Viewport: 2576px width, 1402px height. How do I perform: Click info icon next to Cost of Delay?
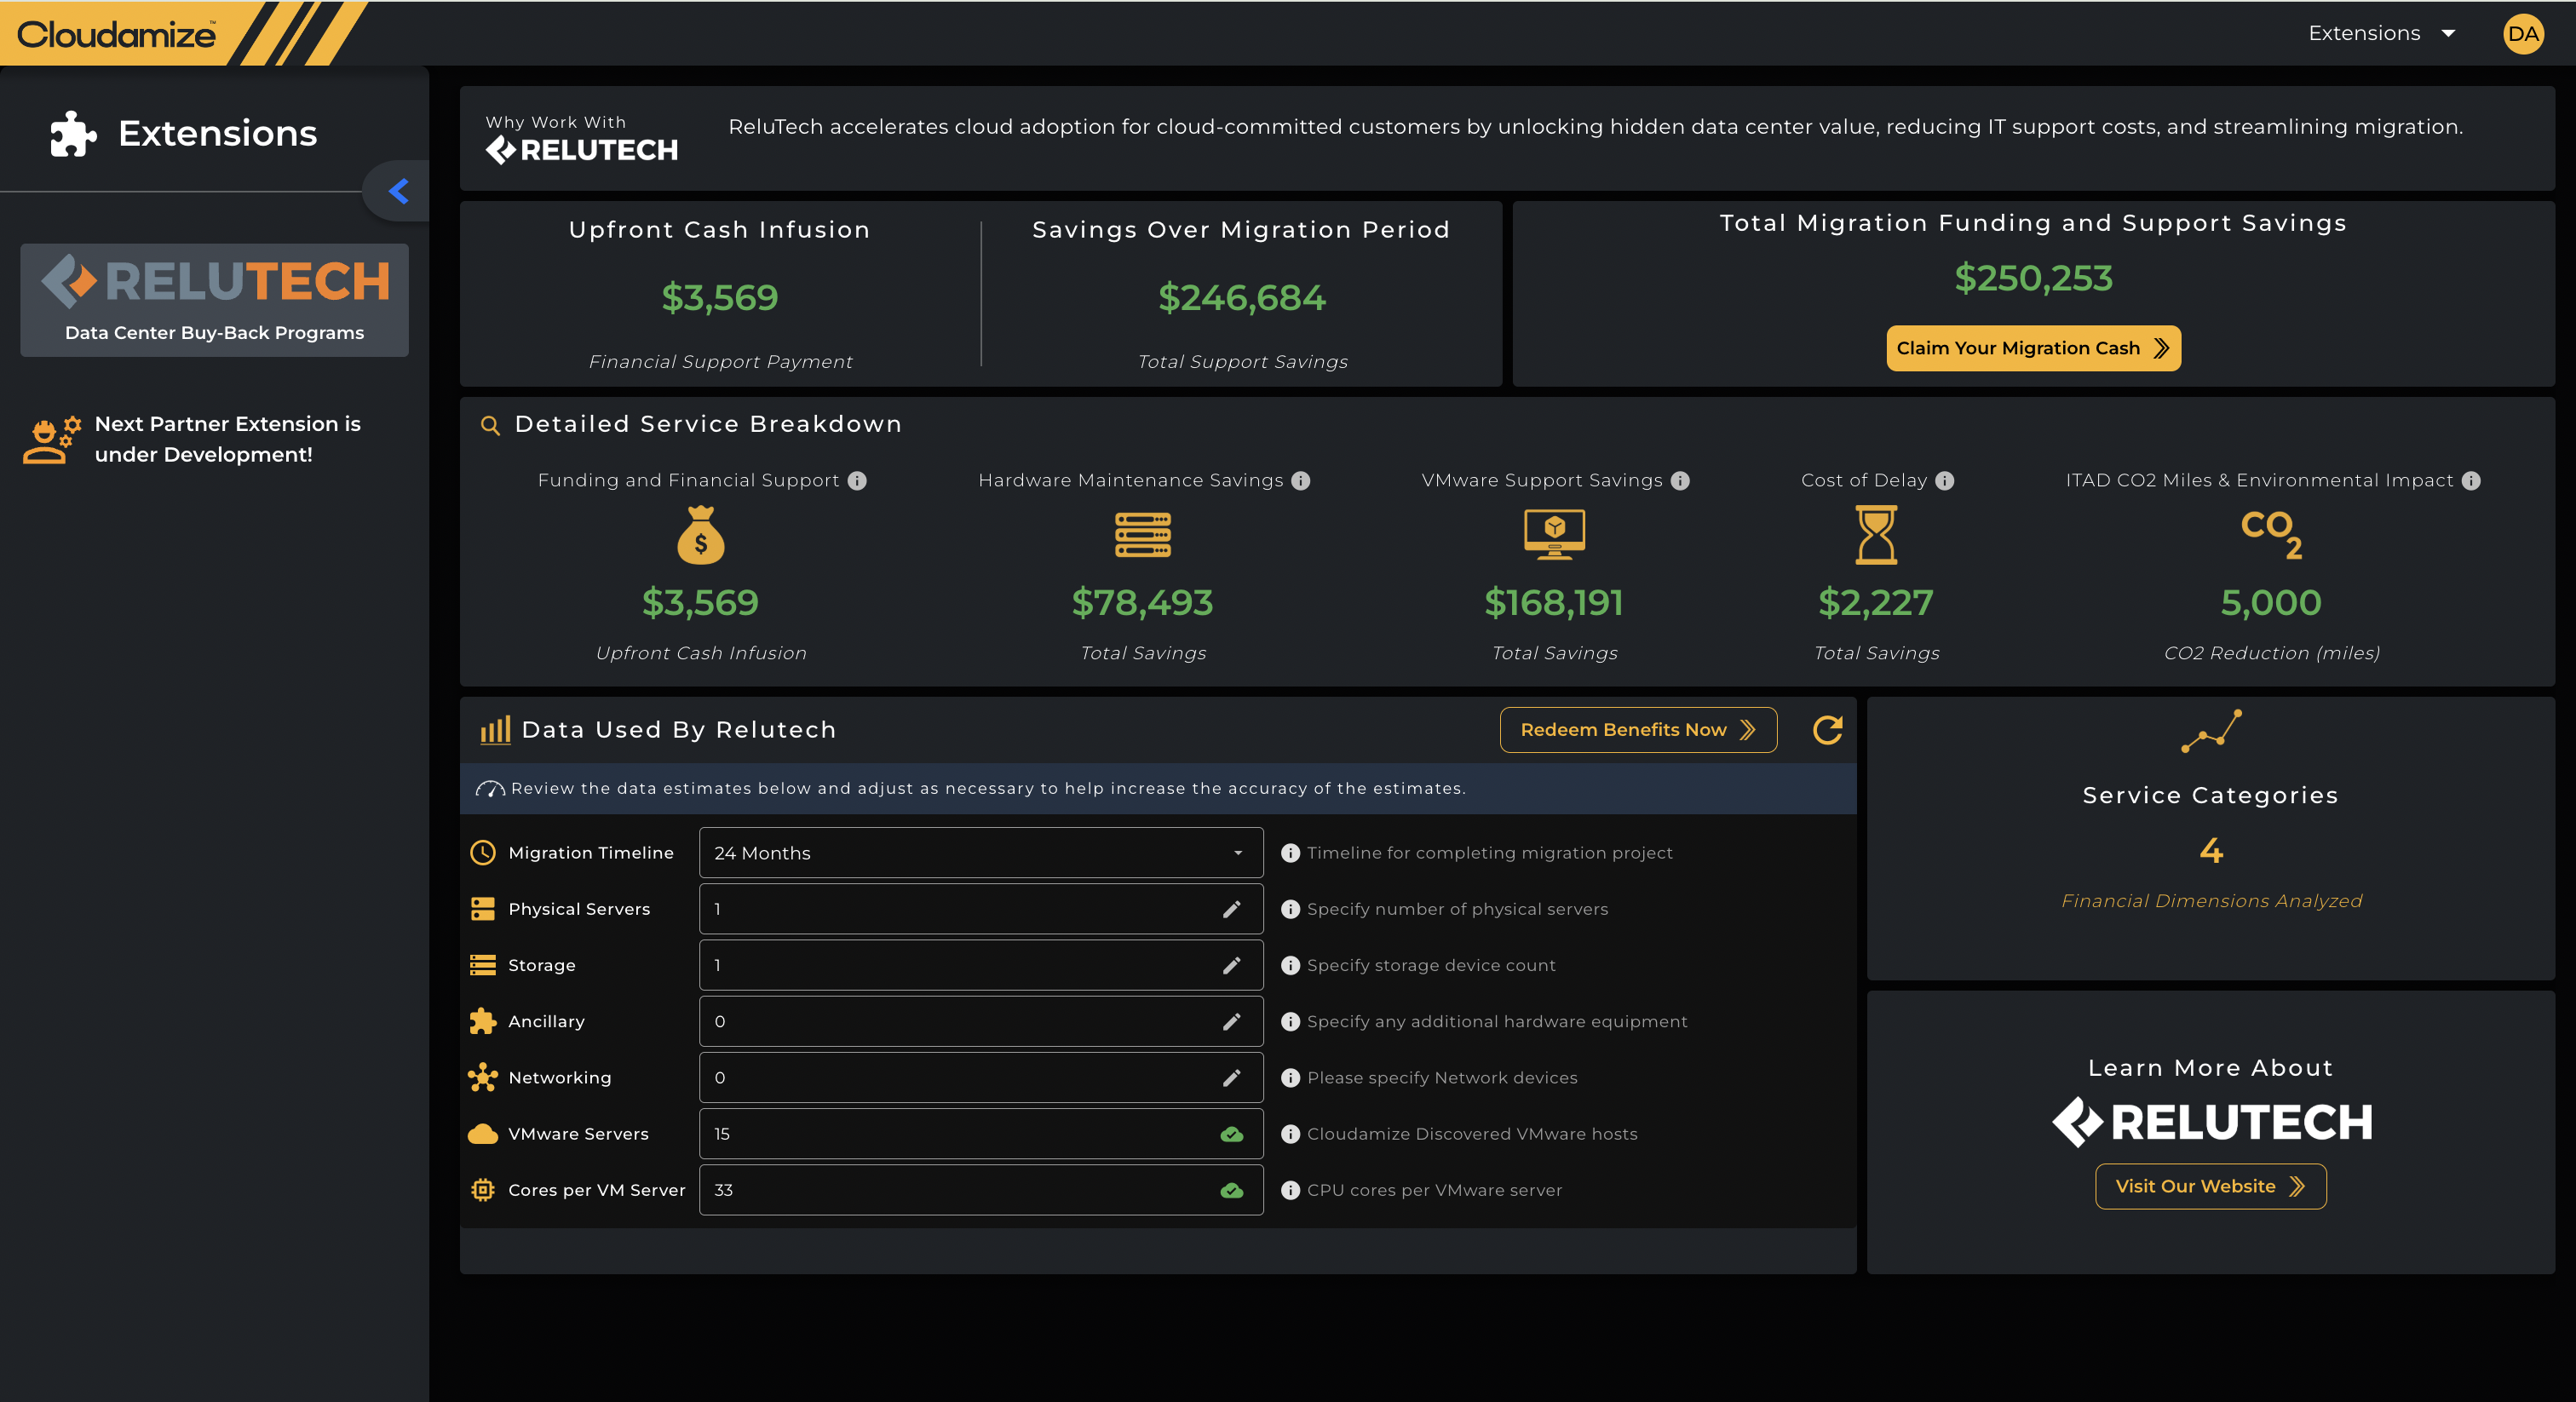(1944, 481)
